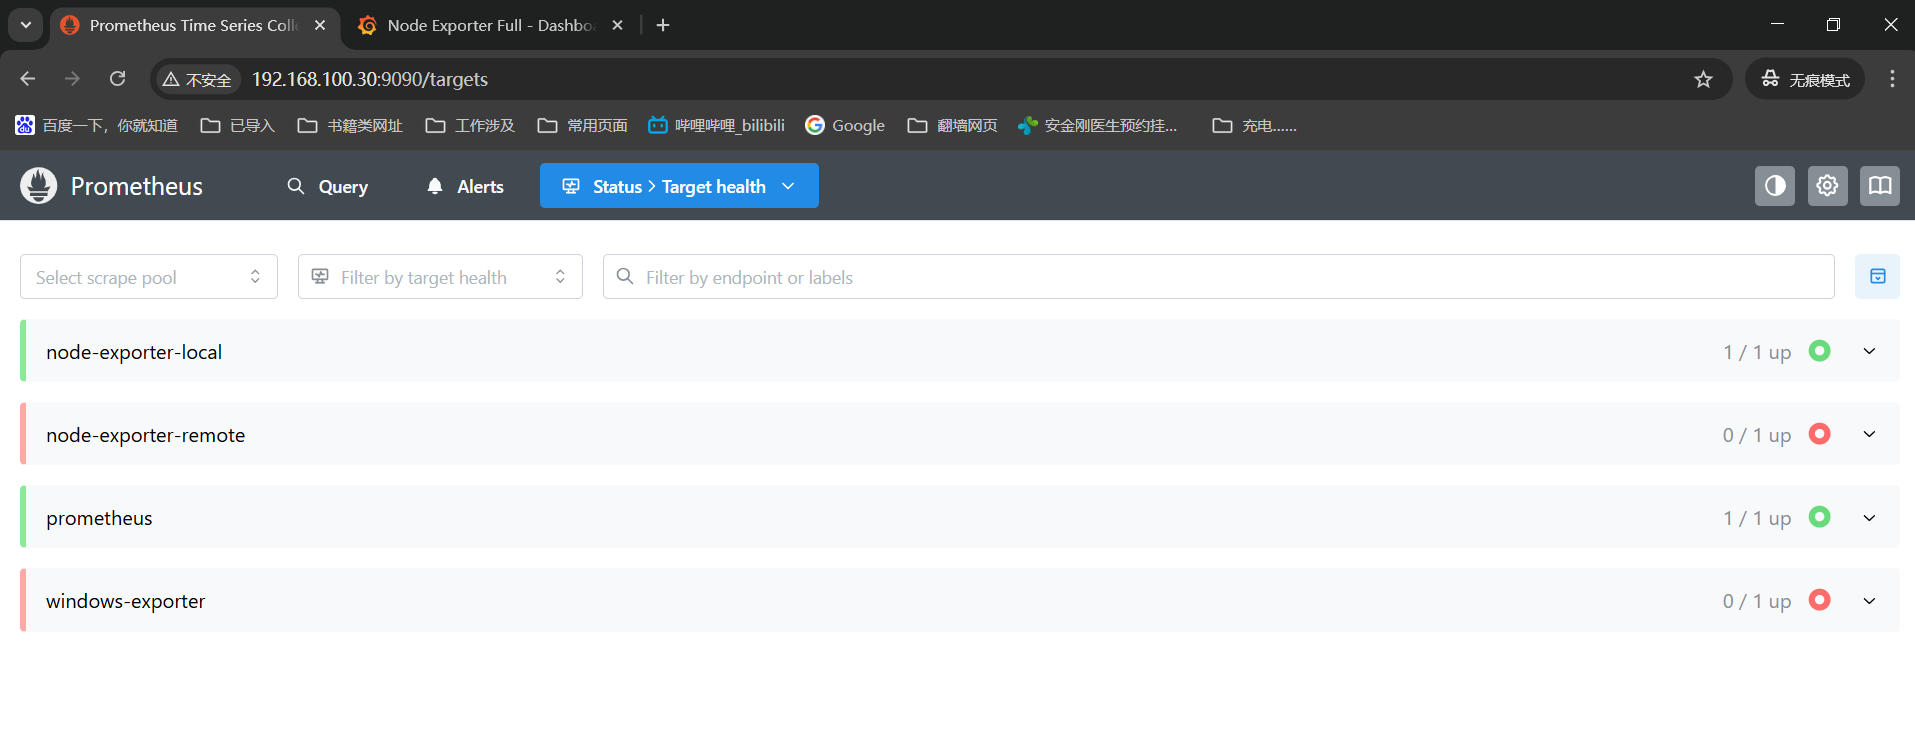Open the 已导入 bookmark folder
Image resolution: width=1915 pixels, height=741 pixels.
pos(238,125)
